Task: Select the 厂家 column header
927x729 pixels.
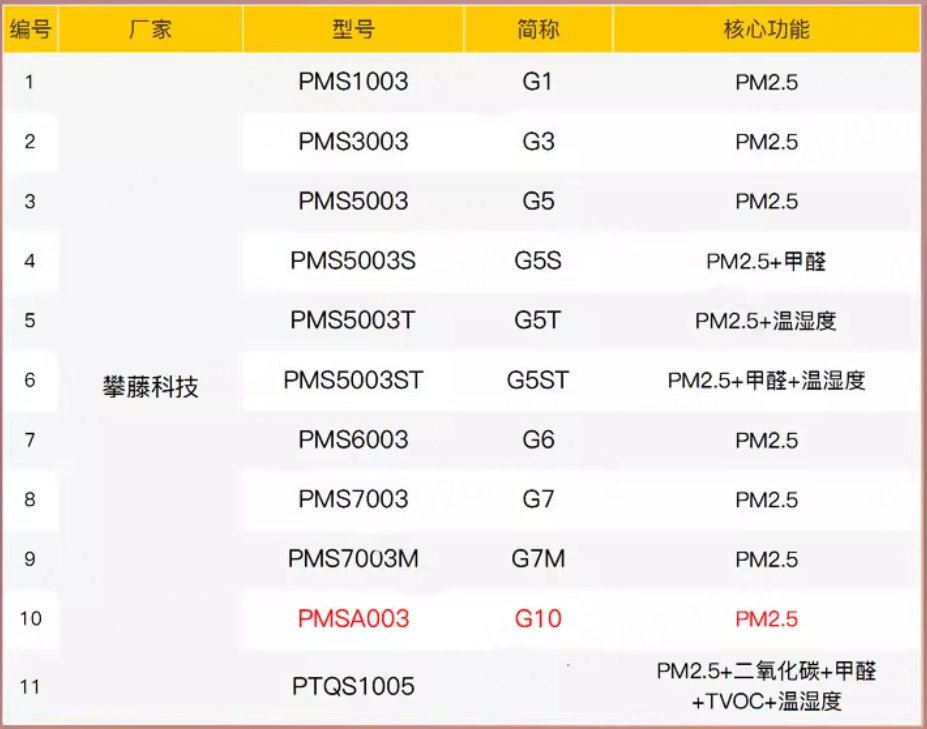Action: (150, 29)
